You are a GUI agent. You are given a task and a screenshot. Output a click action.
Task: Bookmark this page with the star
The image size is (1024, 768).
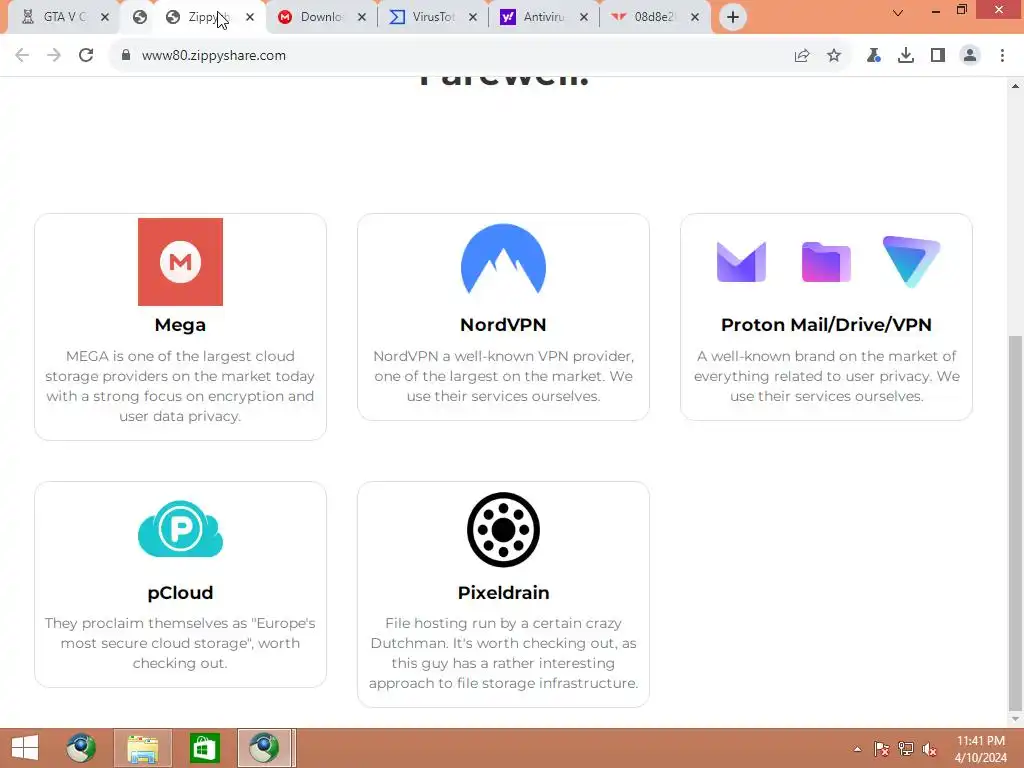tap(834, 56)
